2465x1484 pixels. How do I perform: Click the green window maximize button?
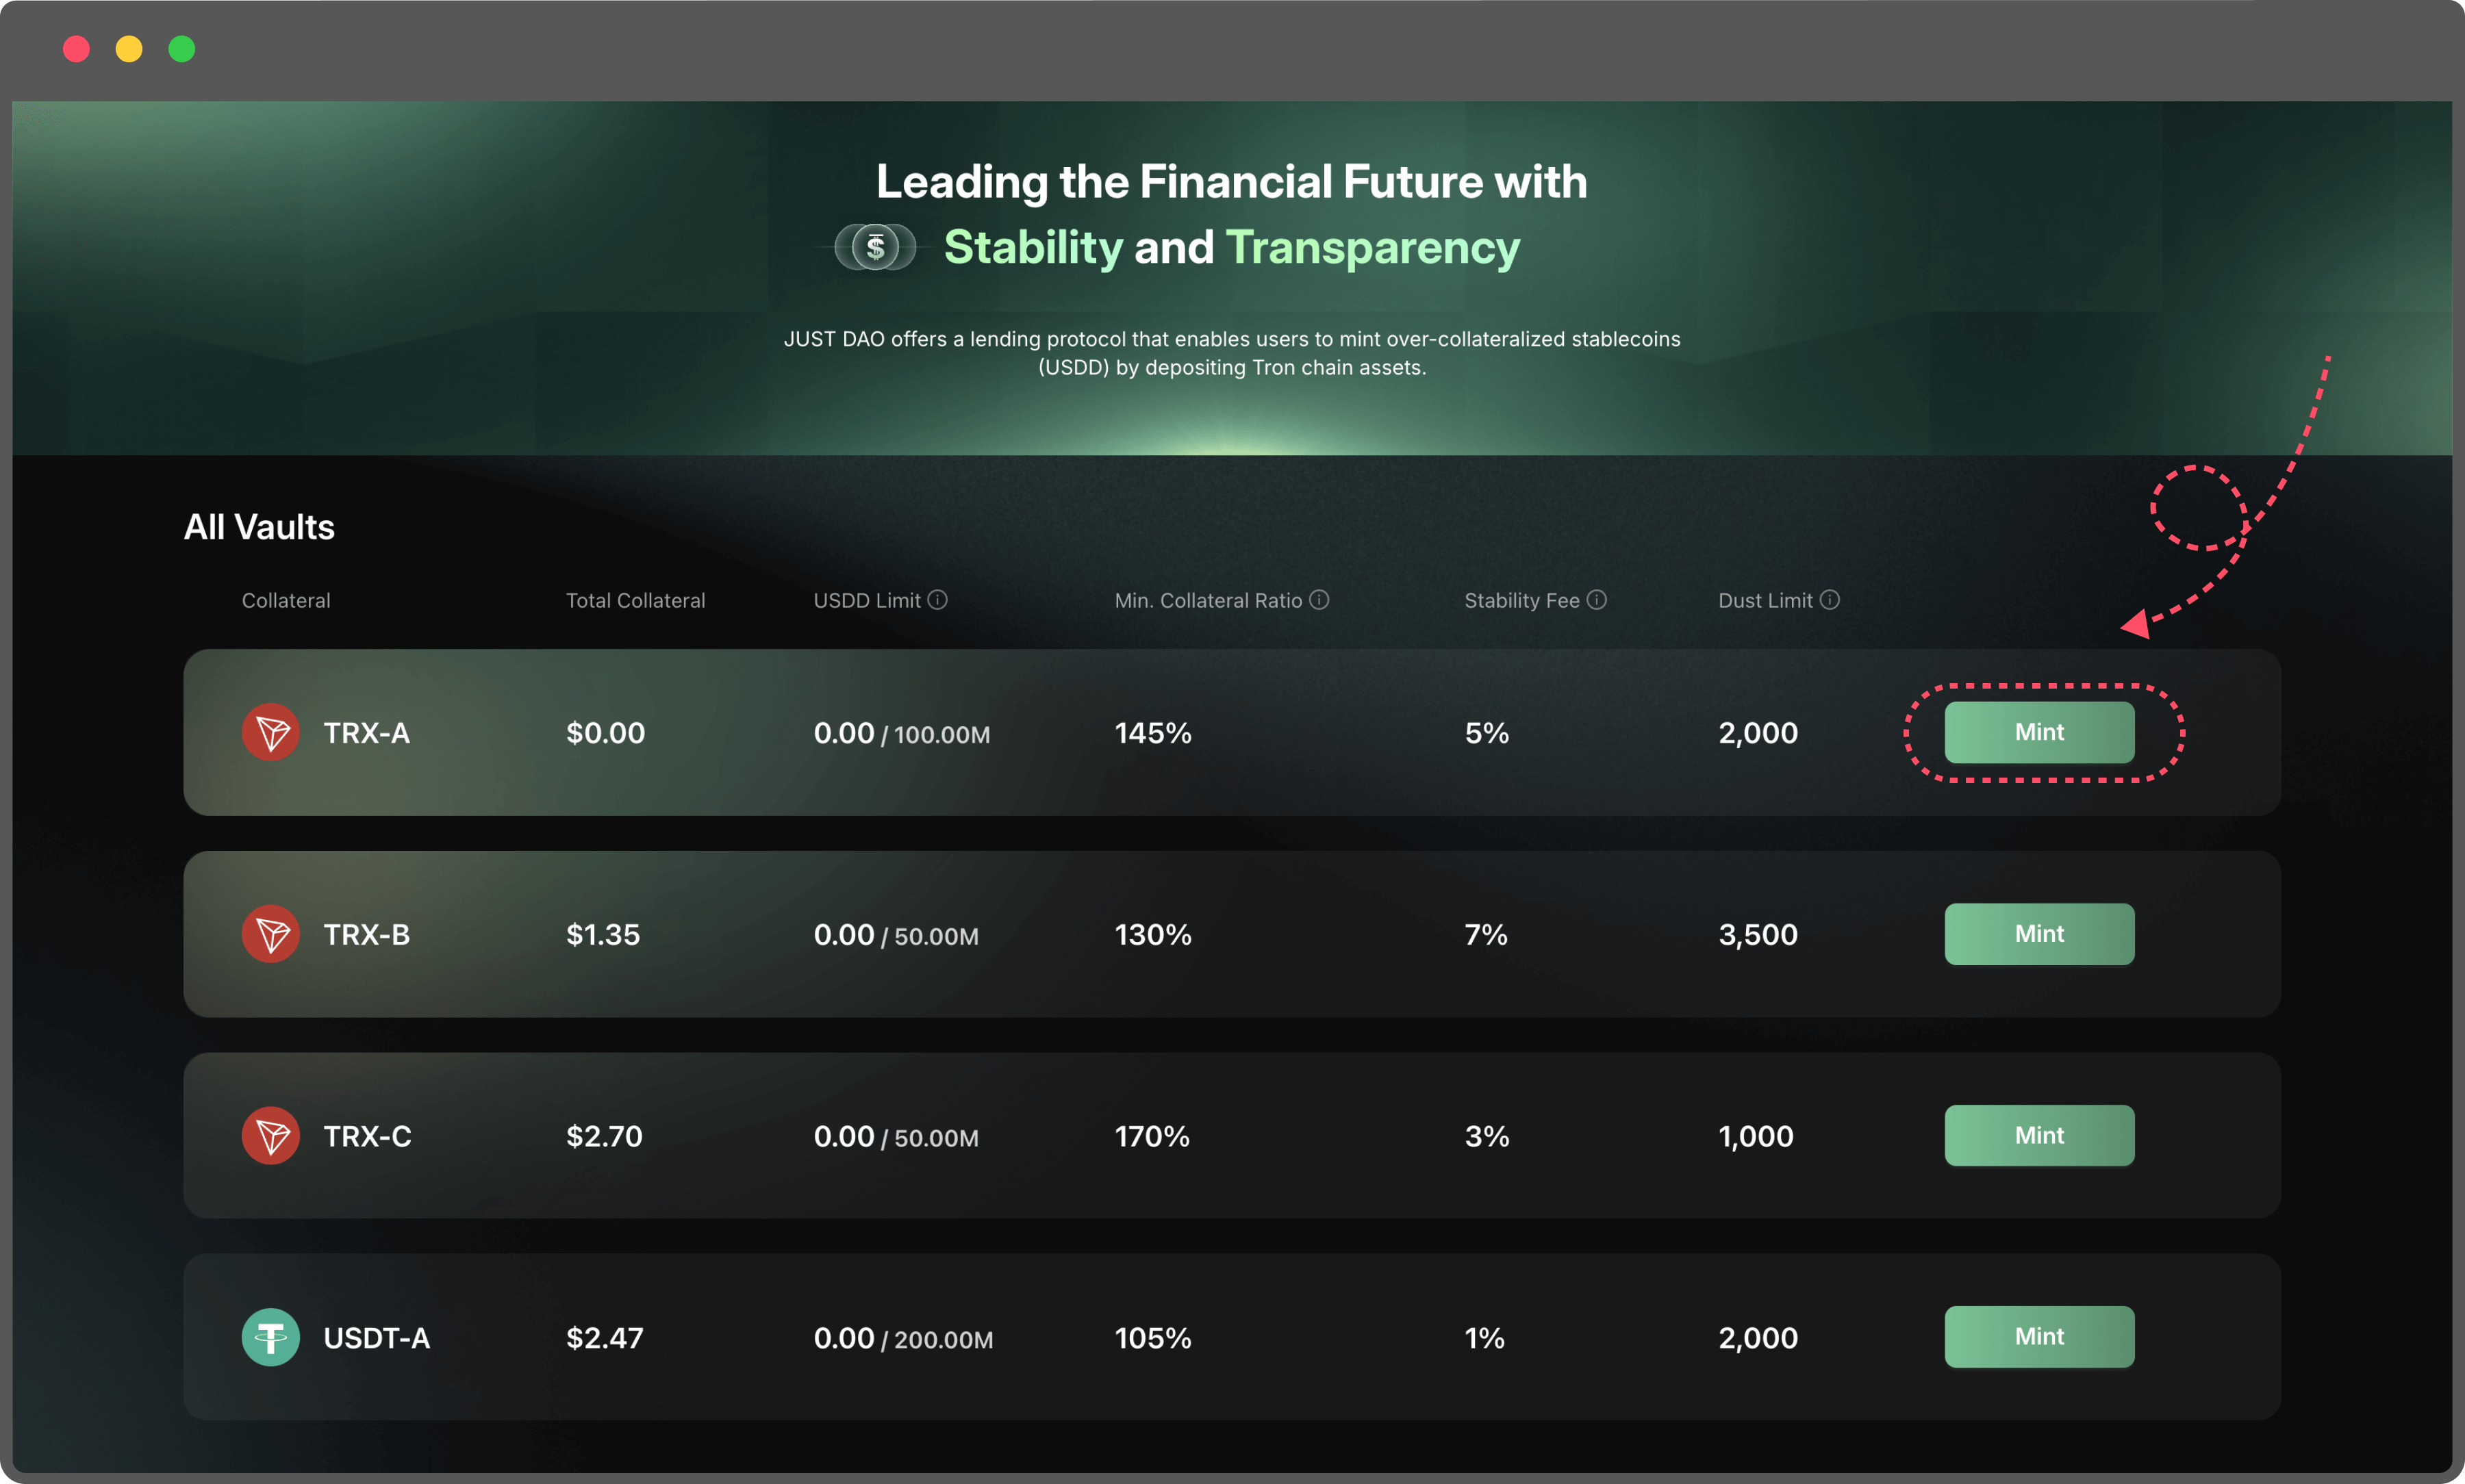point(182,49)
